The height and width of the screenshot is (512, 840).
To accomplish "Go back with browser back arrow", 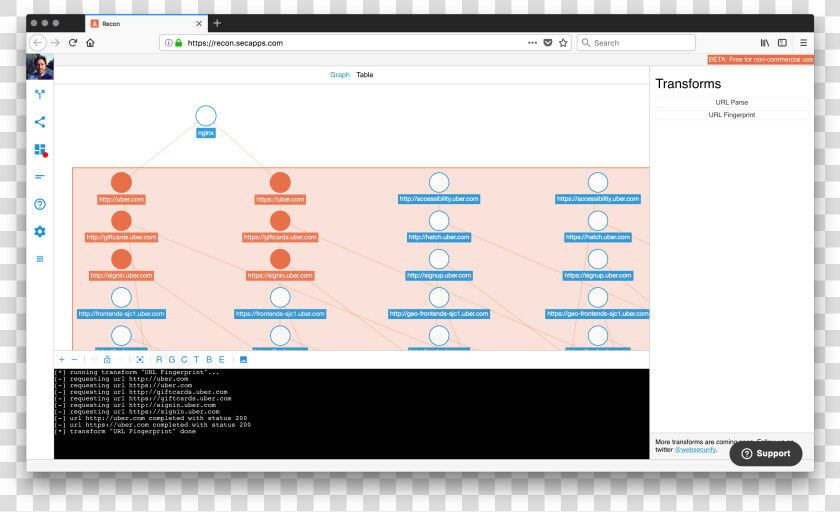I will pyautogui.click(x=38, y=43).
